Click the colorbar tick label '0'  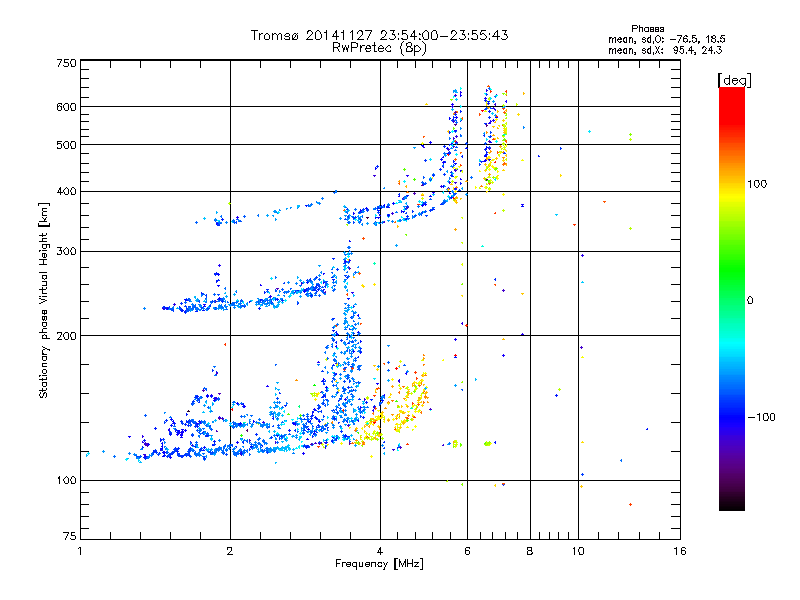(750, 301)
